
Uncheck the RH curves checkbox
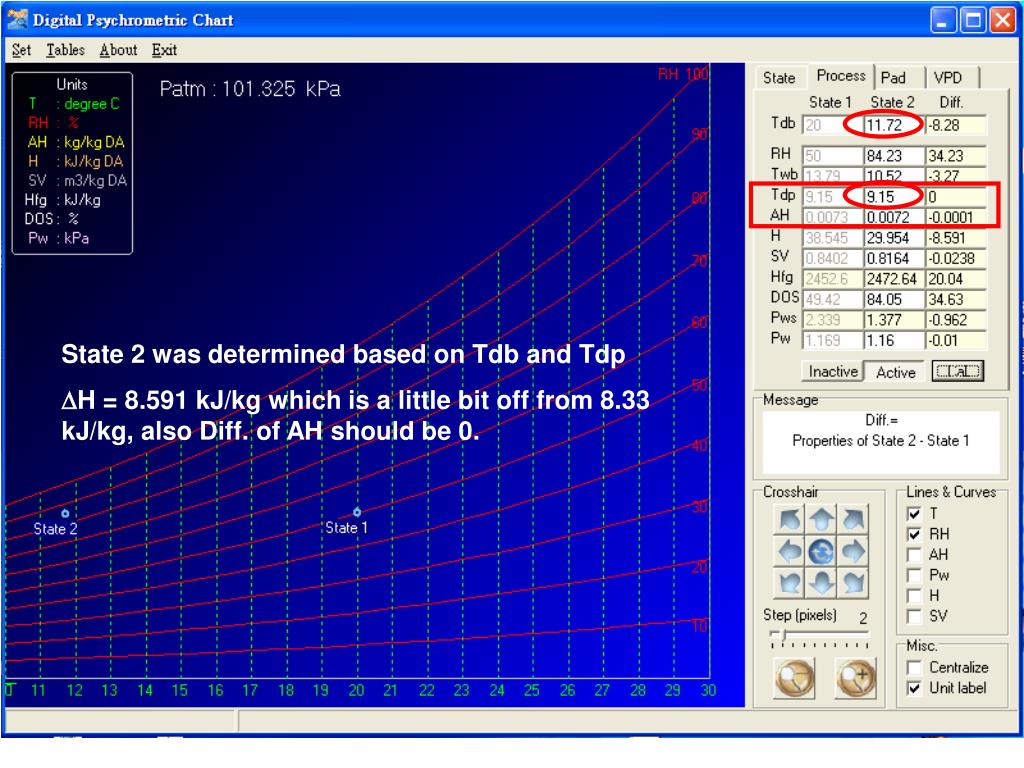coord(915,534)
